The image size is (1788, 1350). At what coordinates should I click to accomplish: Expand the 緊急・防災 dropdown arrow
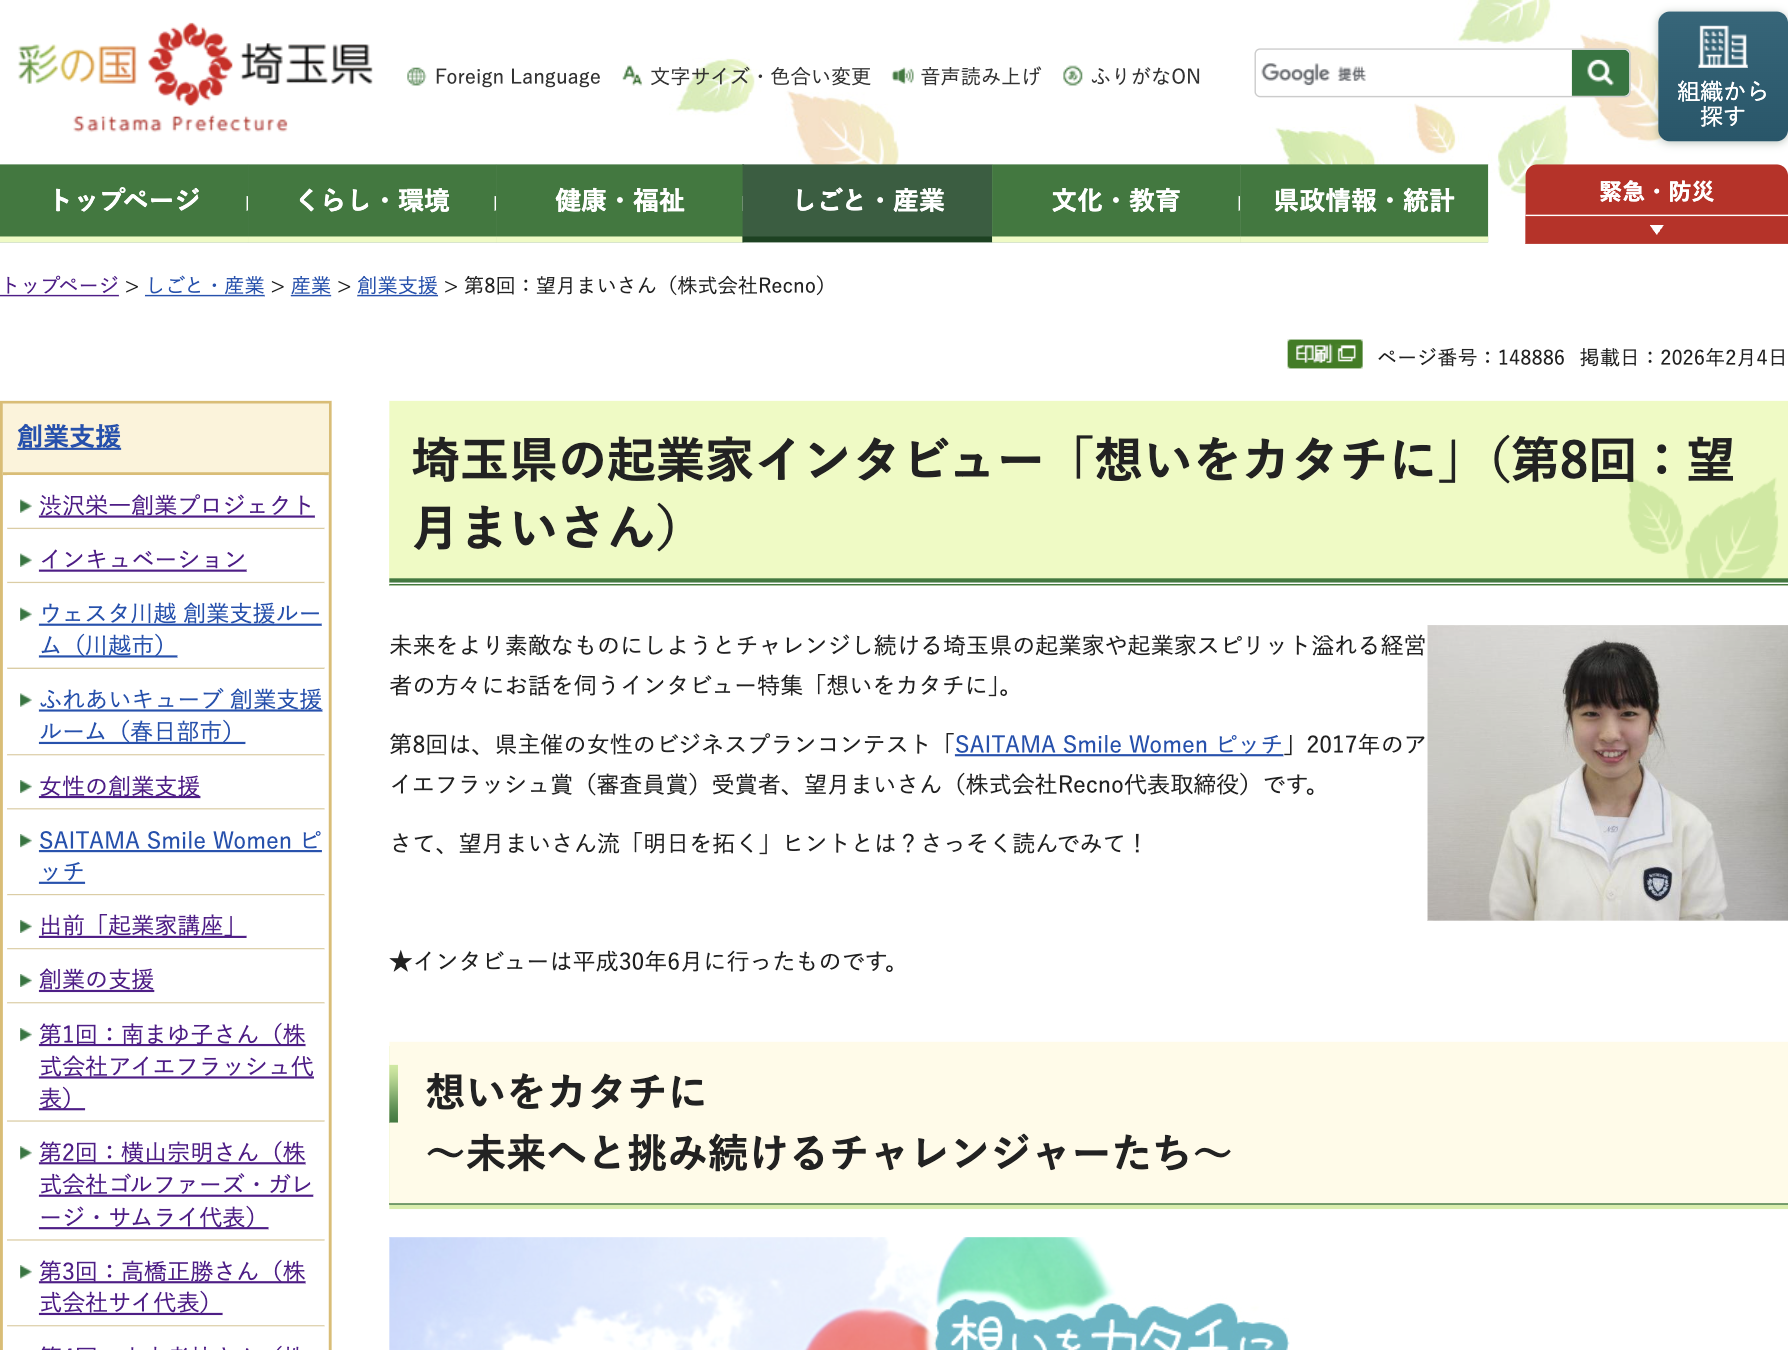(1656, 230)
